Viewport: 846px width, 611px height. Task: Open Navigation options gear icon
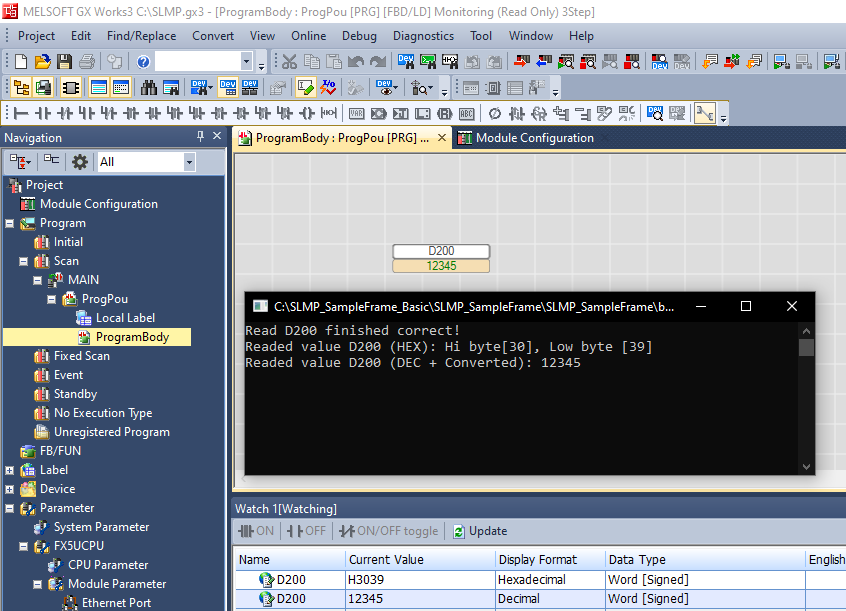point(80,161)
